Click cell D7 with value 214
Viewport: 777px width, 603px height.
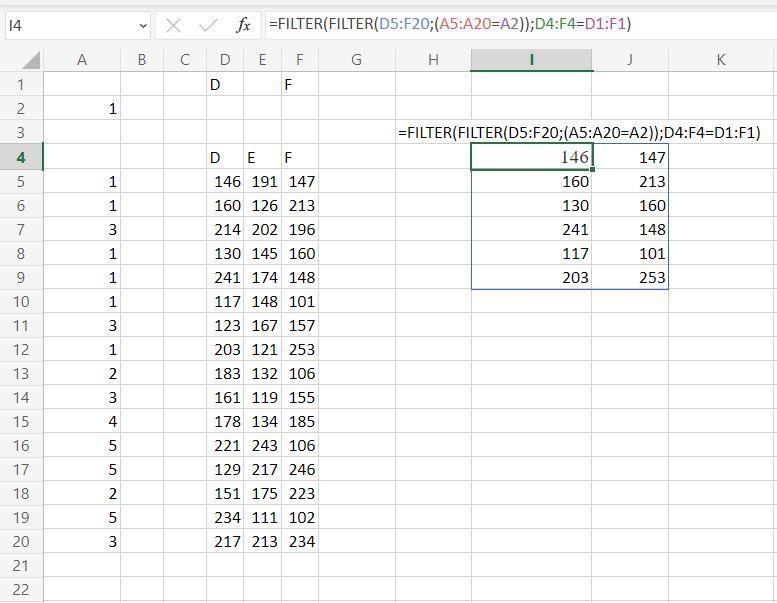pyautogui.click(x=225, y=229)
